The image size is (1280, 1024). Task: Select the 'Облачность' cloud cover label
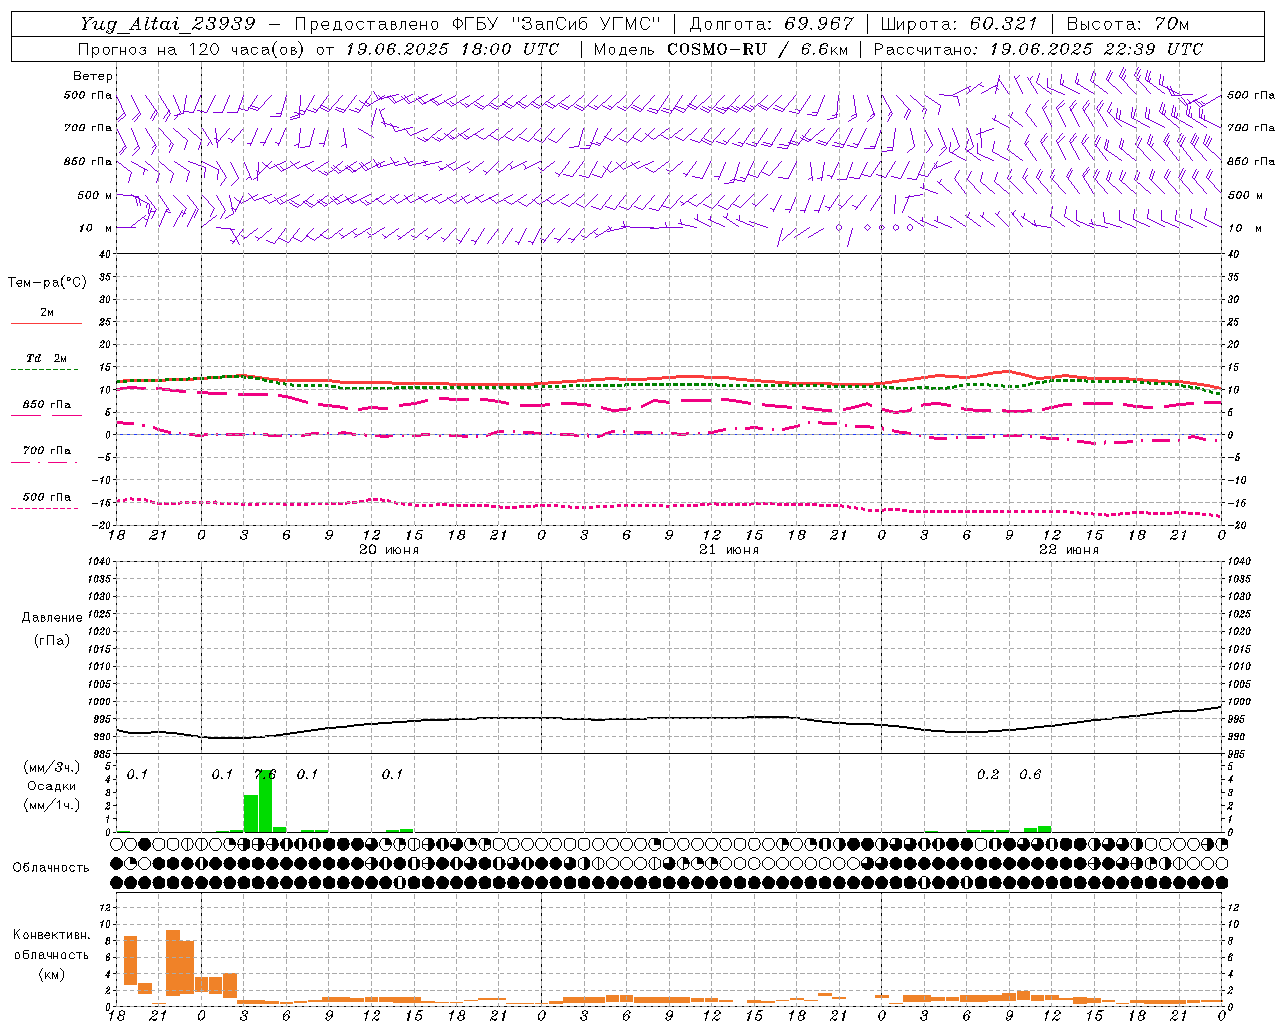(51, 868)
